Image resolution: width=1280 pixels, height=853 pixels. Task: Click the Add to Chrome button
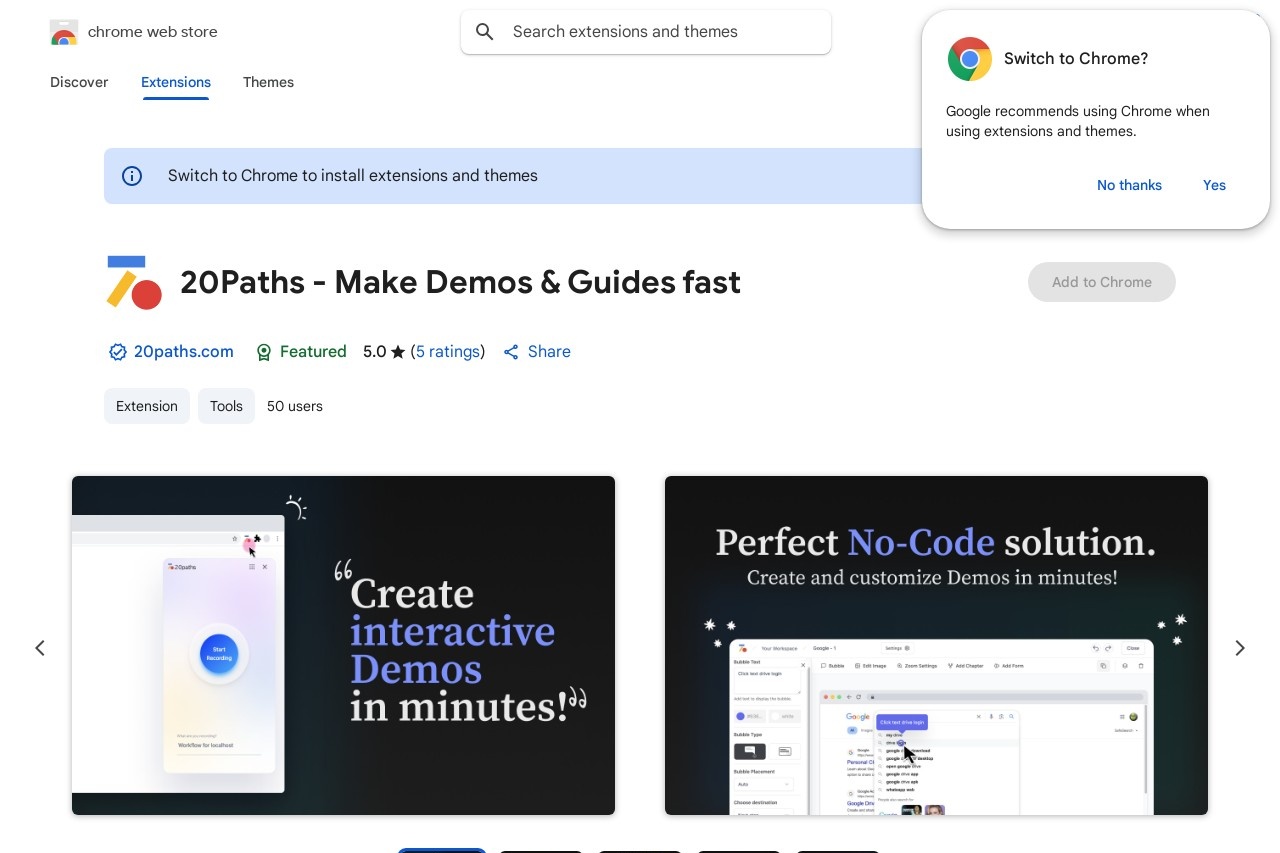coord(1102,282)
